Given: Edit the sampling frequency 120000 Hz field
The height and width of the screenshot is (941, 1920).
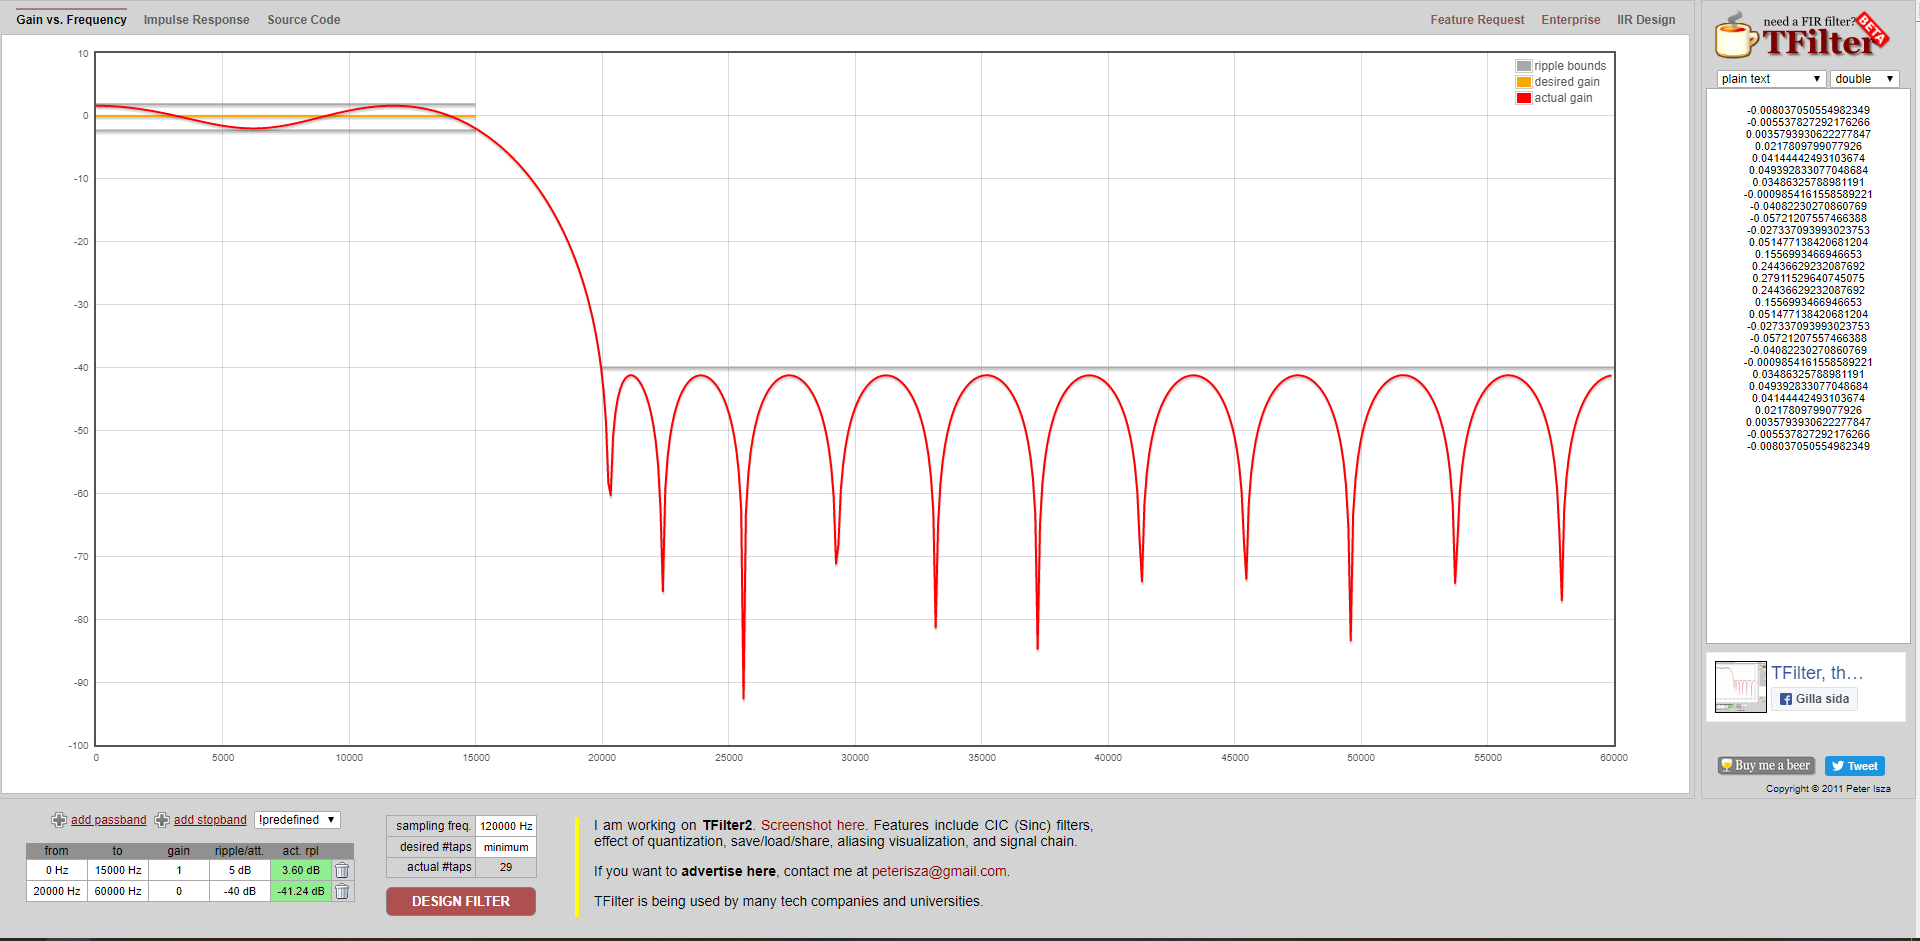Looking at the screenshot, I should coord(506,826).
